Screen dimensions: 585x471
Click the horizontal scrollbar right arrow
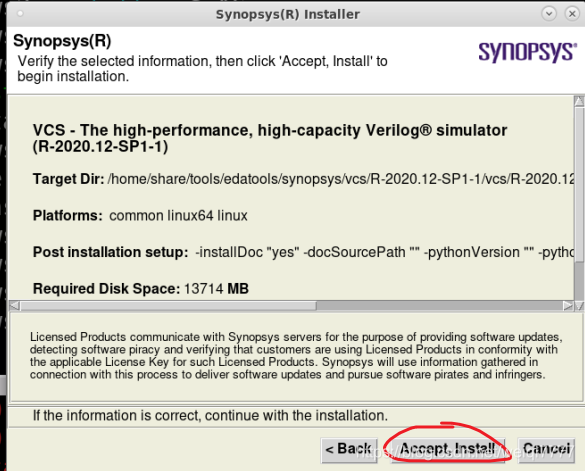[568, 306]
